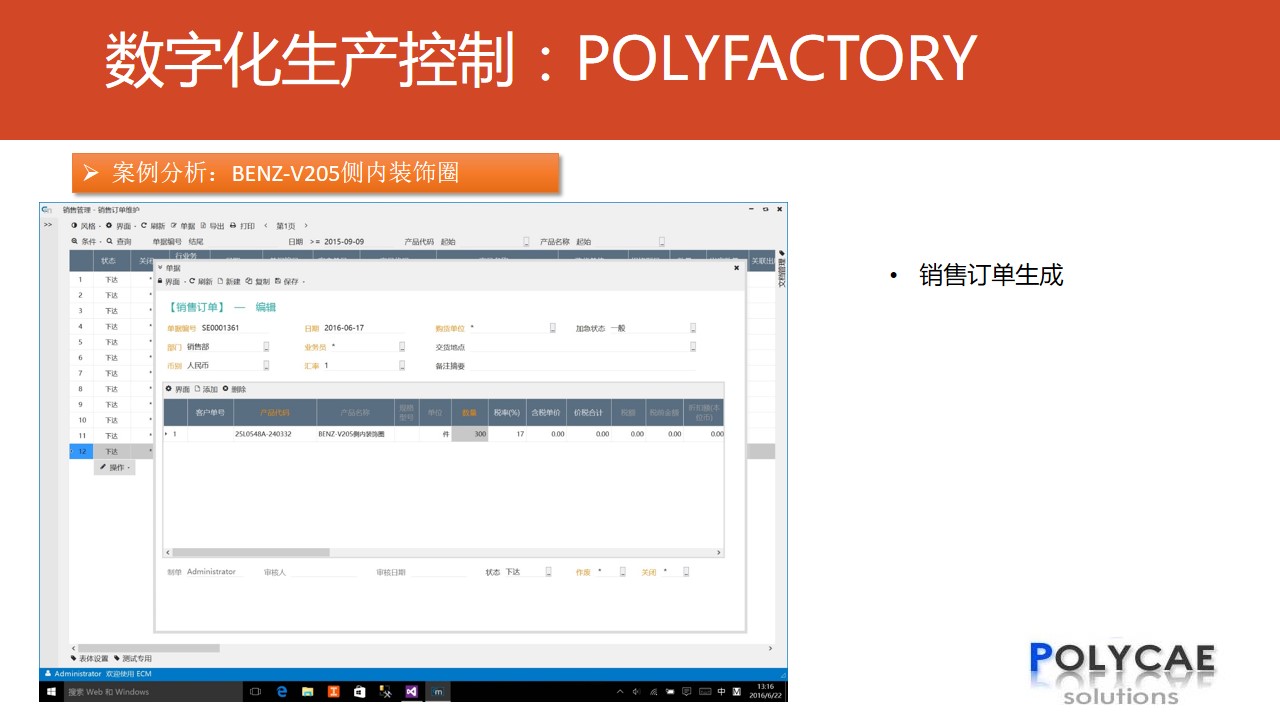1280x720 pixels.
Task: Open the 币别 currency lookup
Action: pos(267,366)
